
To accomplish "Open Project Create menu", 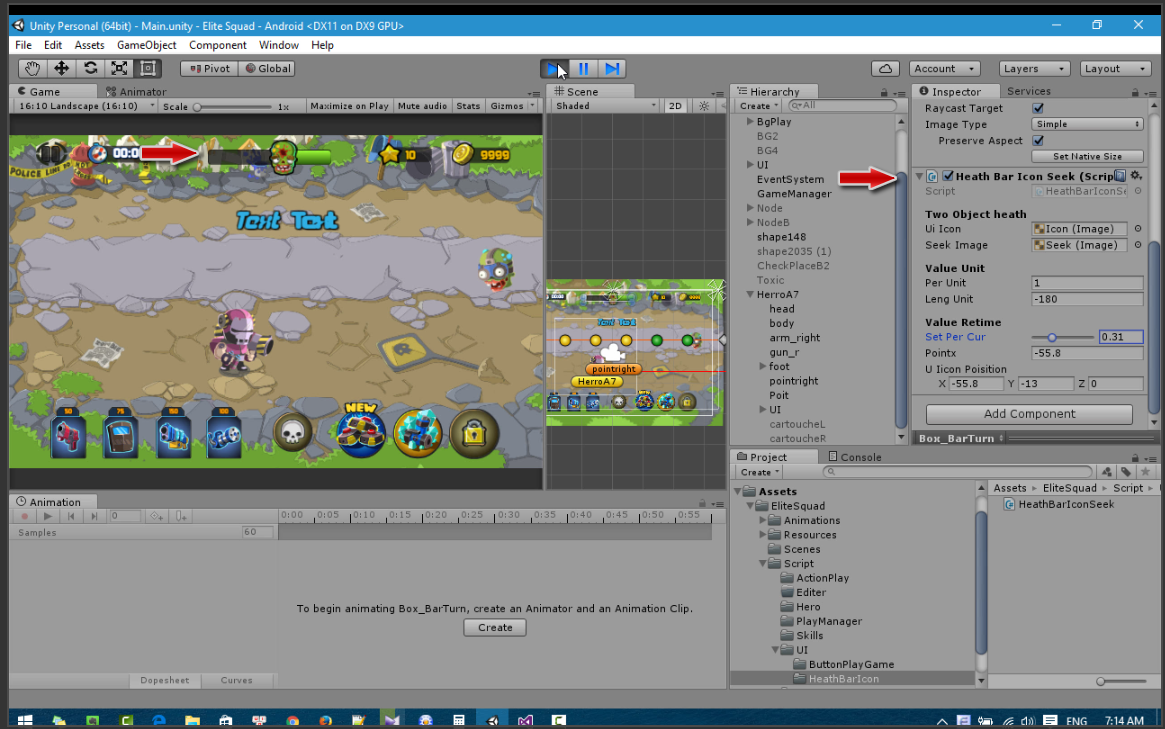I will (759, 472).
